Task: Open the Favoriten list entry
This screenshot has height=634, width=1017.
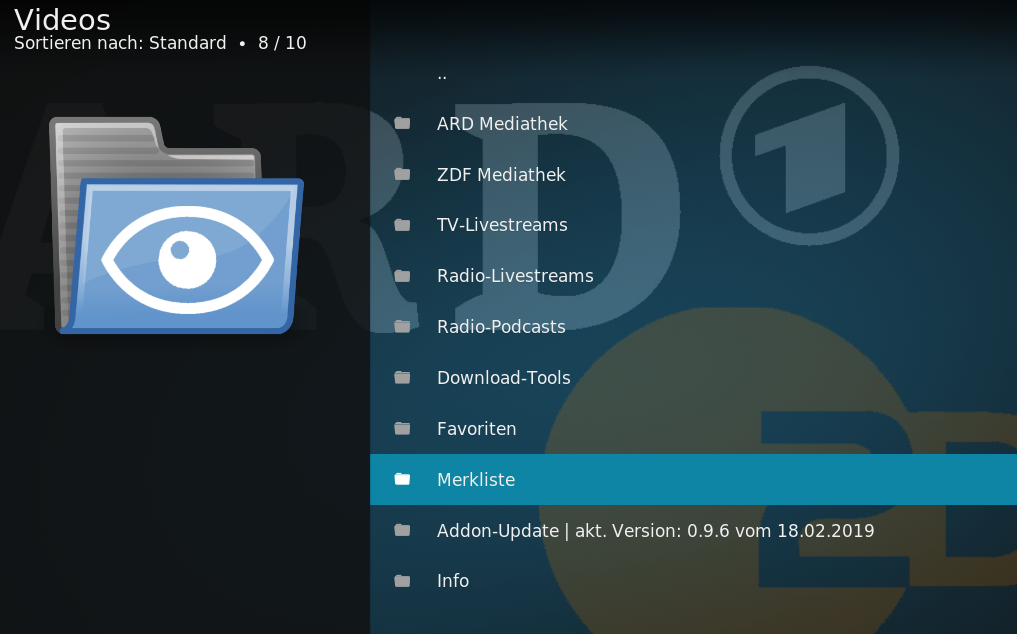Action: click(693, 428)
